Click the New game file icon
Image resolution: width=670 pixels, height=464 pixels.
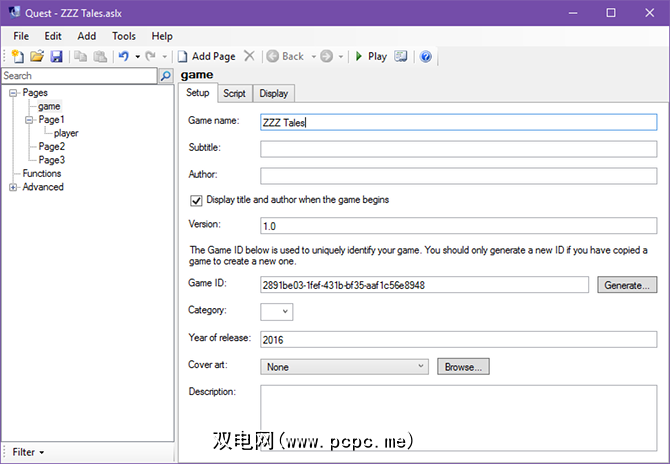pyautogui.click(x=17, y=57)
